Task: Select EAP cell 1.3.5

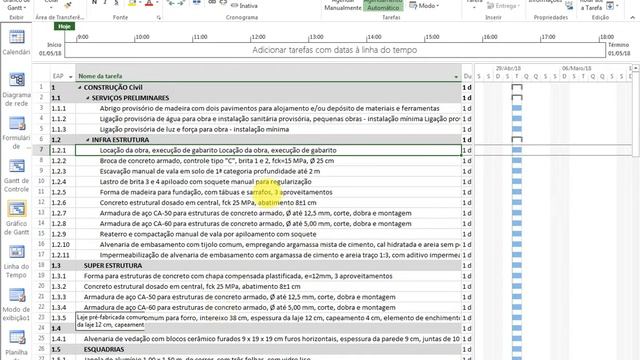Action: pos(62,318)
